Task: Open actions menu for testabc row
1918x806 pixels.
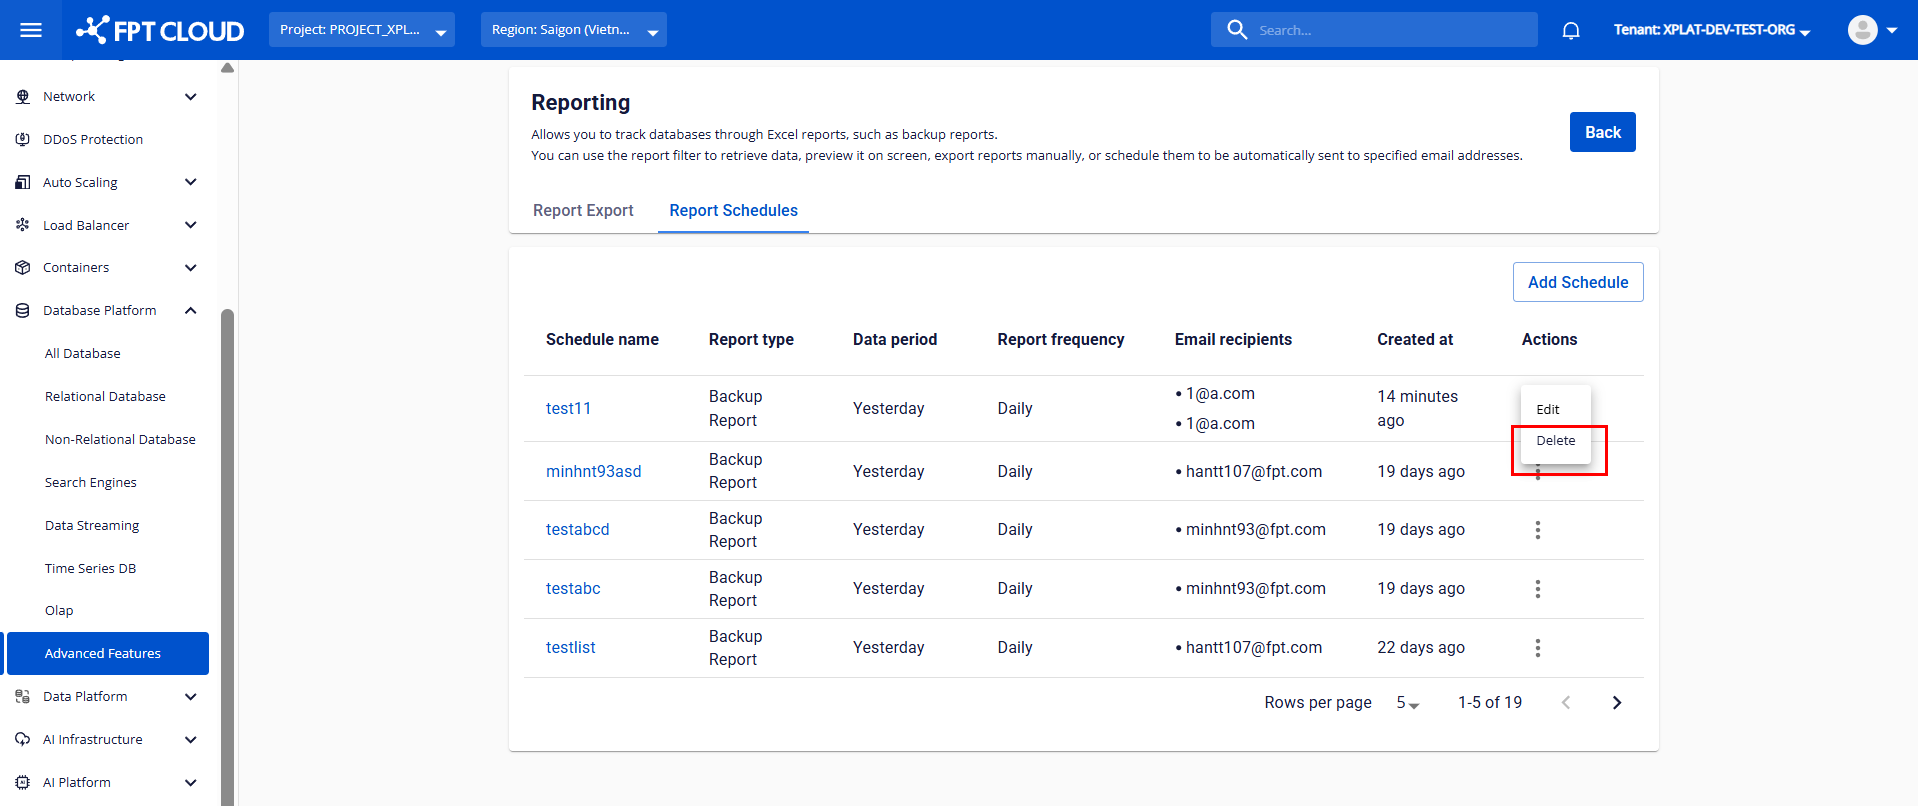Action: (1538, 589)
